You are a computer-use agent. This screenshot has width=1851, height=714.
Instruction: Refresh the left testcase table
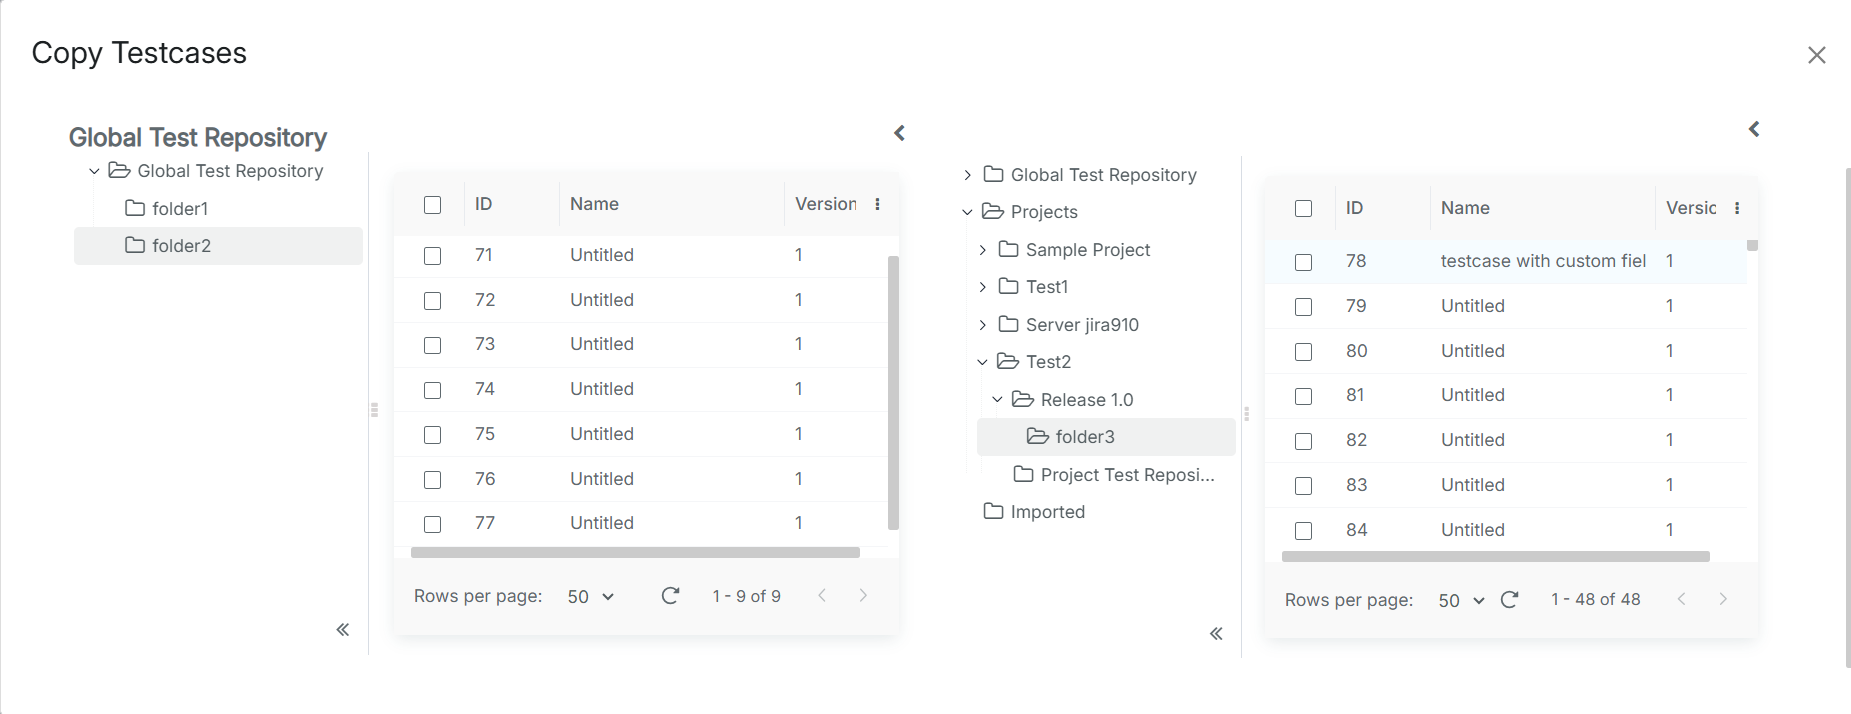[670, 596]
